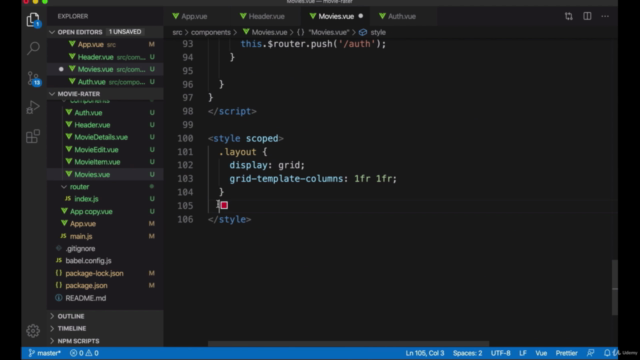The height and width of the screenshot is (360, 640).
Task: Click the feedback icon in status bar
Action: (x=591, y=353)
